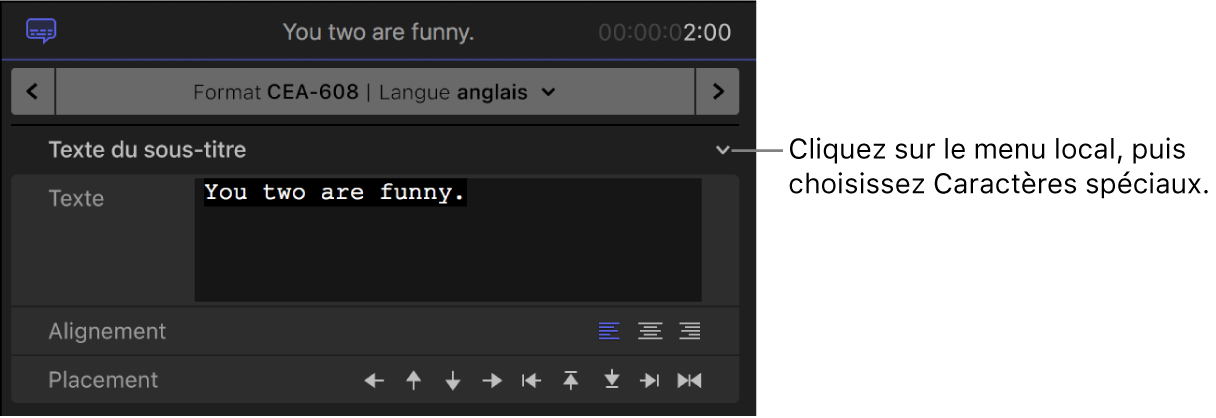Snap caption to the top edge
Viewport: 1216px width, 418px height.
pyautogui.click(x=571, y=380)
